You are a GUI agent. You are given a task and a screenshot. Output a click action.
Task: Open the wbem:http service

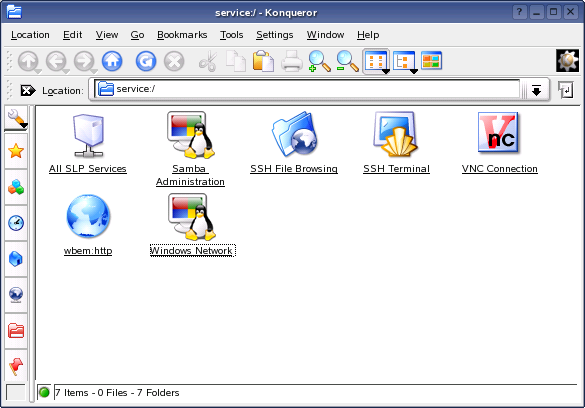point(88,225)
